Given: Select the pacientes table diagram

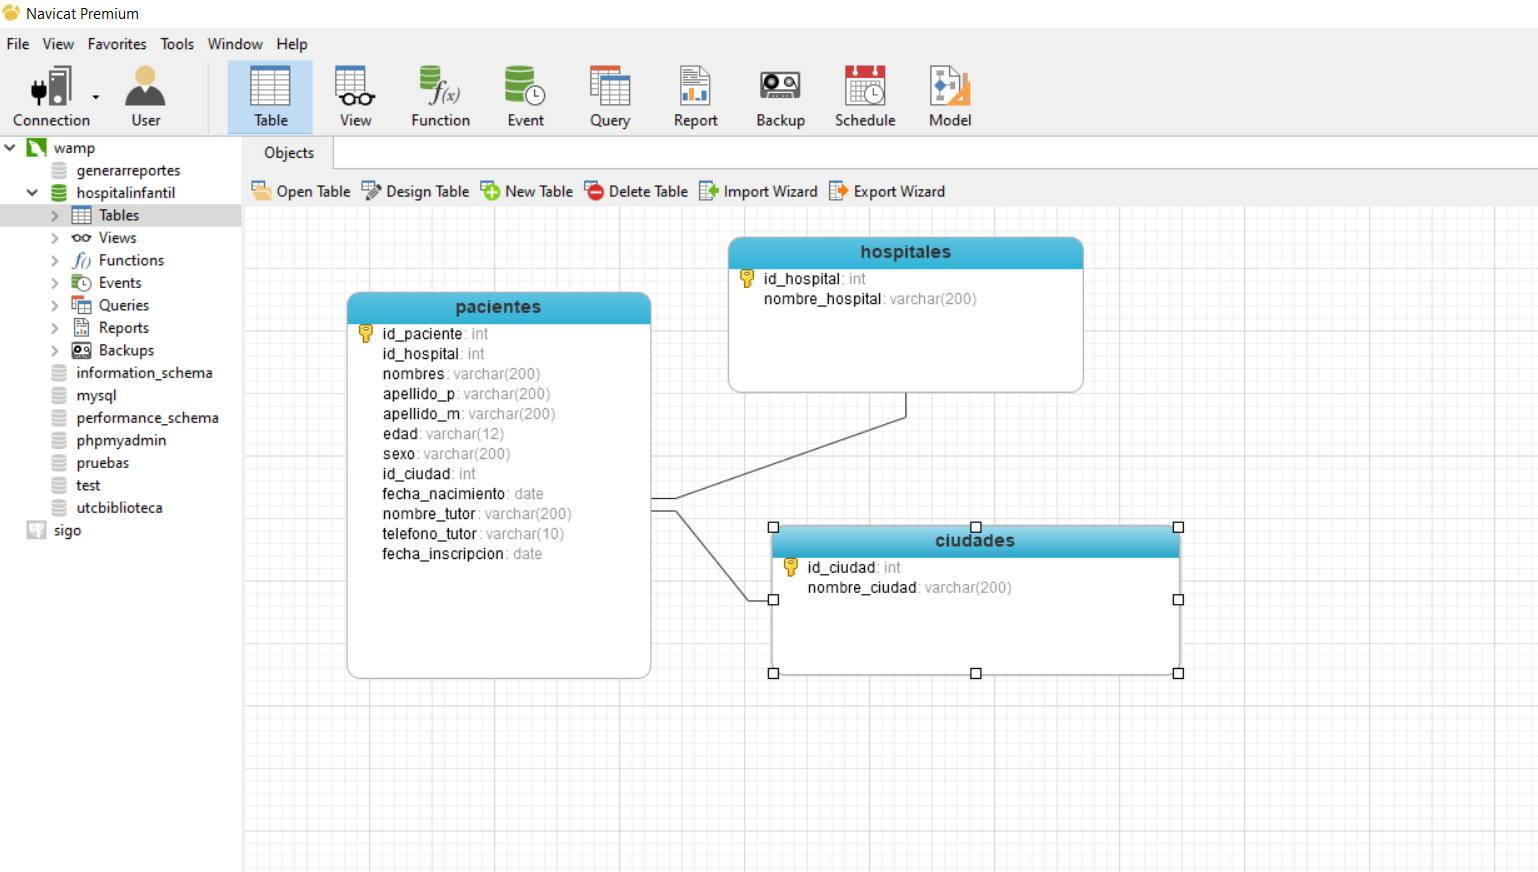Looking at the screenshot, I should coord(498,307).
